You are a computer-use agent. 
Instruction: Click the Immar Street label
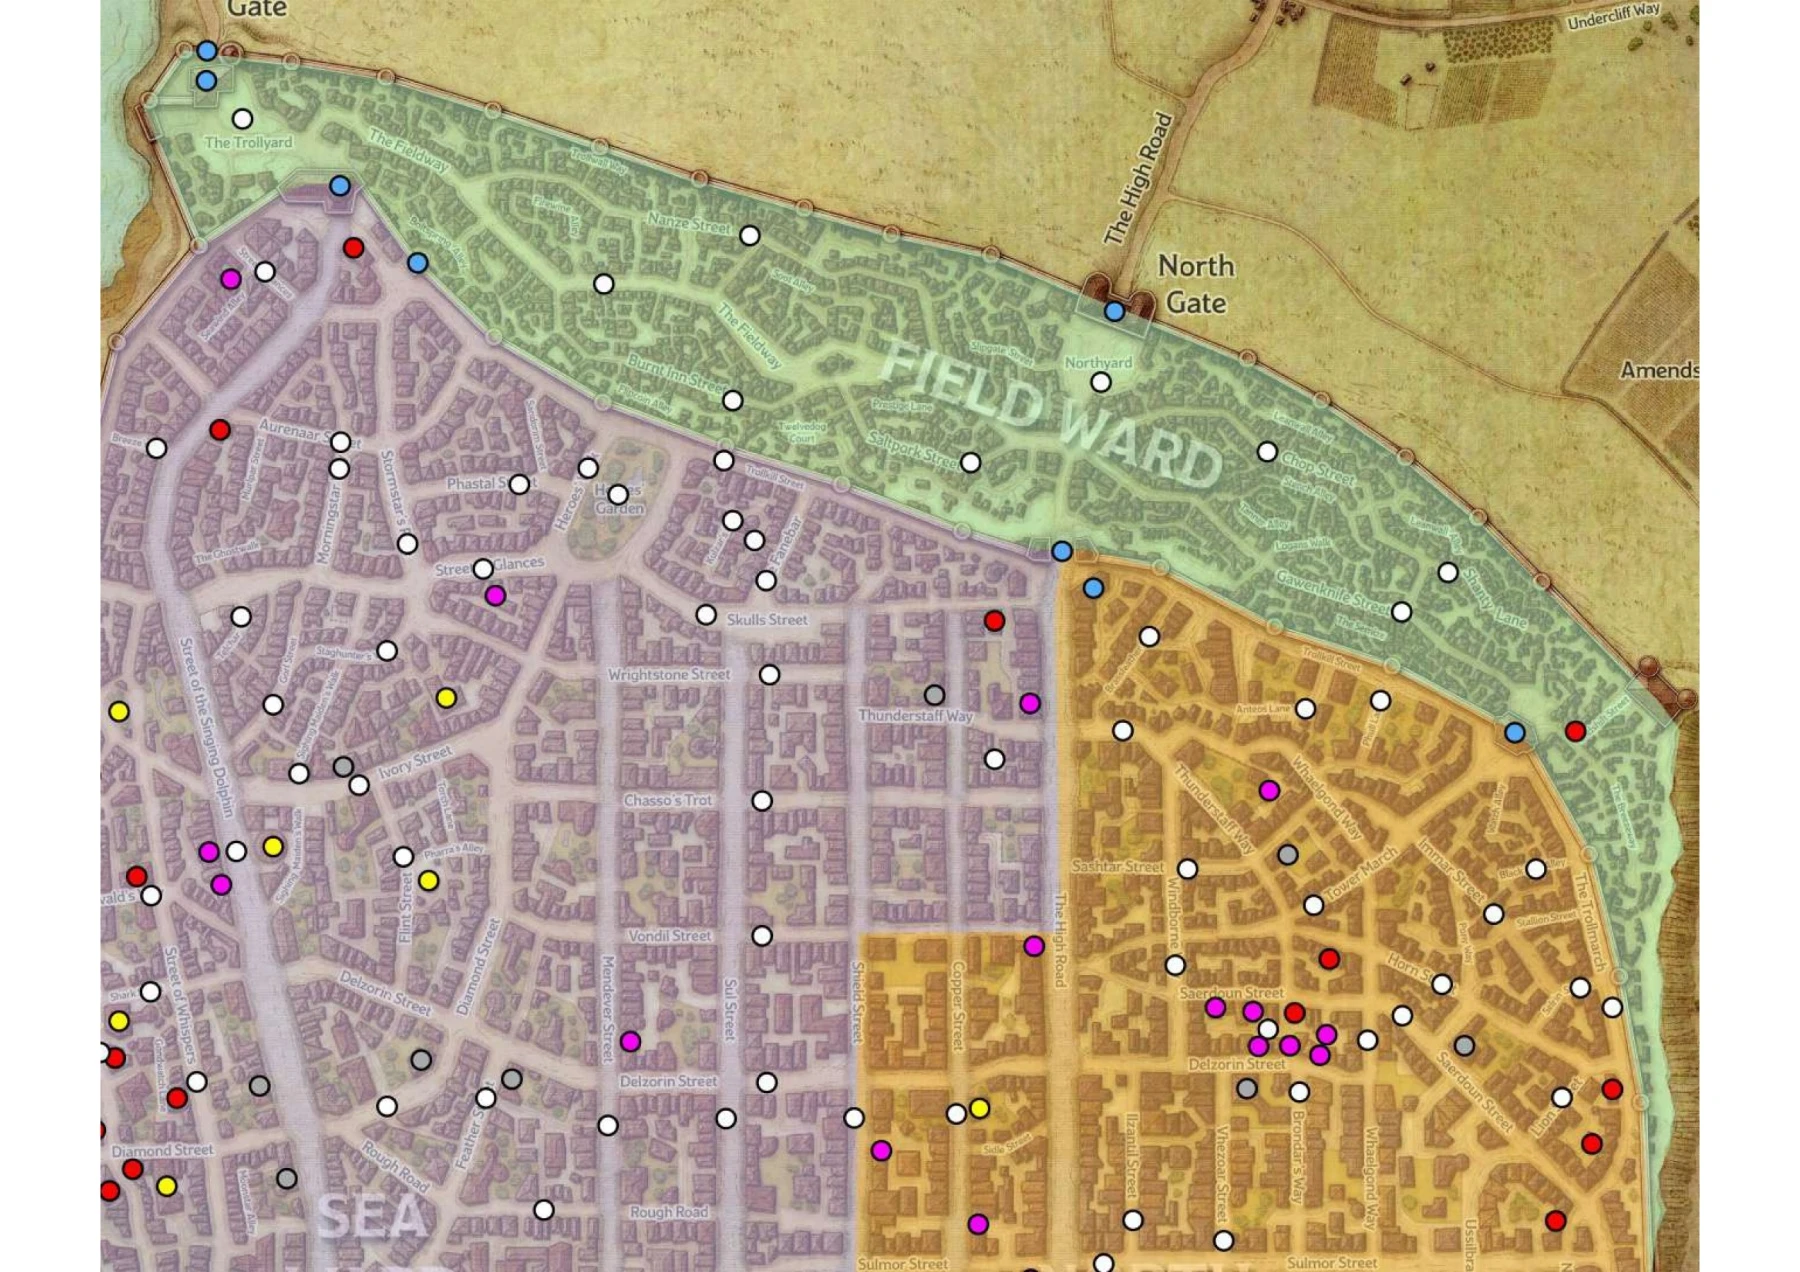point(1452,872)
